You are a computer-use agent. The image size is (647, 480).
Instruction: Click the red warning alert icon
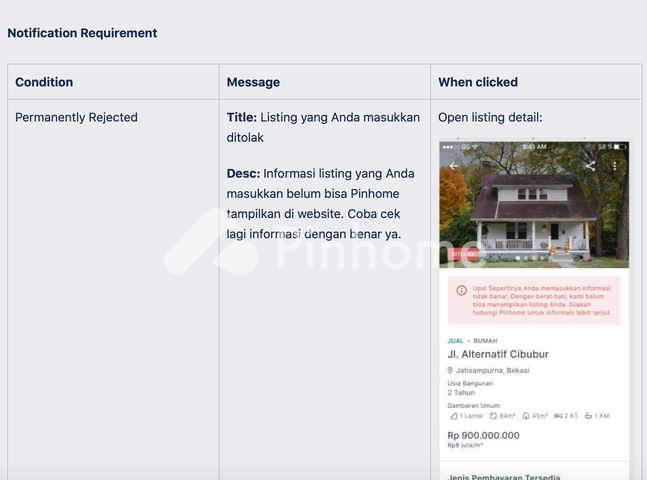coord(461,291)
